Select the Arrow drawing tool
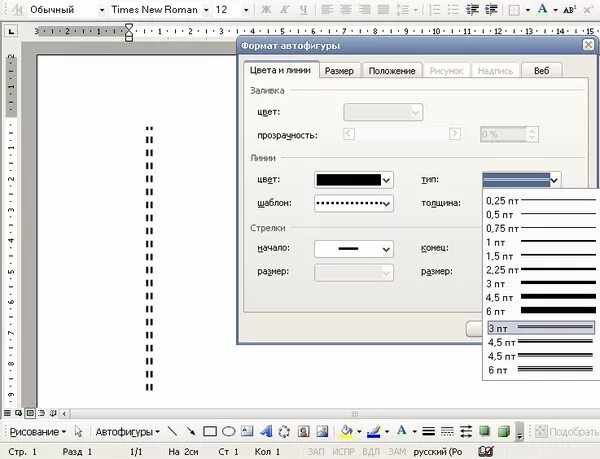Viewport: 600px width, 459px height. click(191, 431)
